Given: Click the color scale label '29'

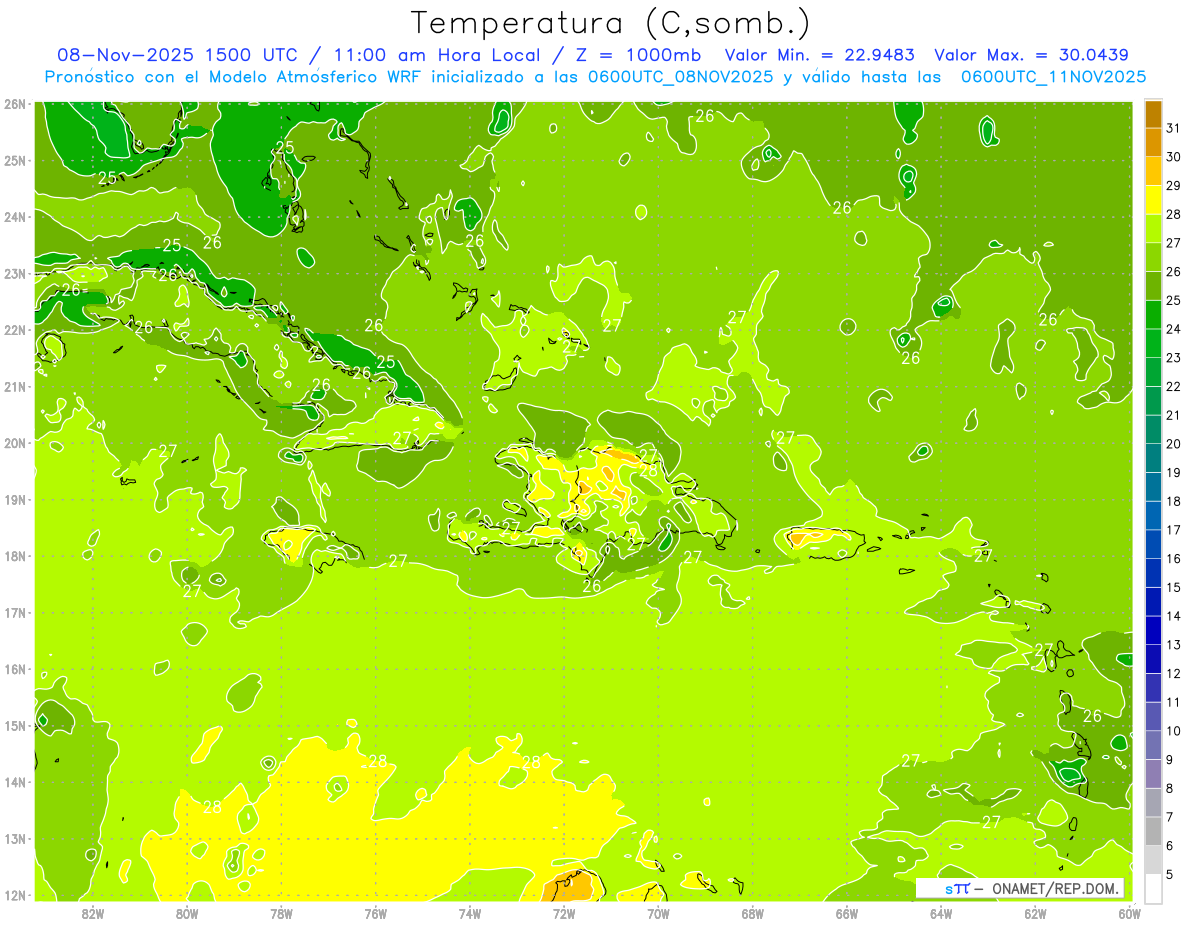Looking at the screenshot, I should pos(1173,186).
